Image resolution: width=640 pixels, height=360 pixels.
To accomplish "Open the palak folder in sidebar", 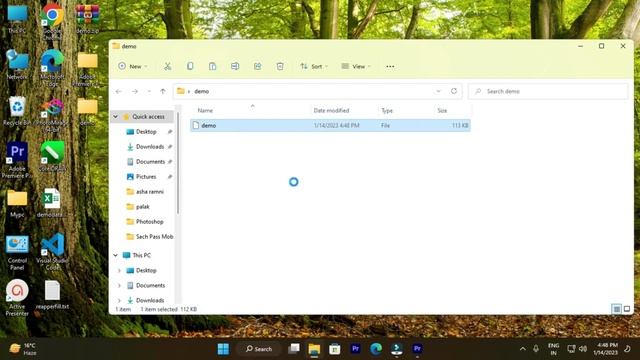I will point(142,207).
